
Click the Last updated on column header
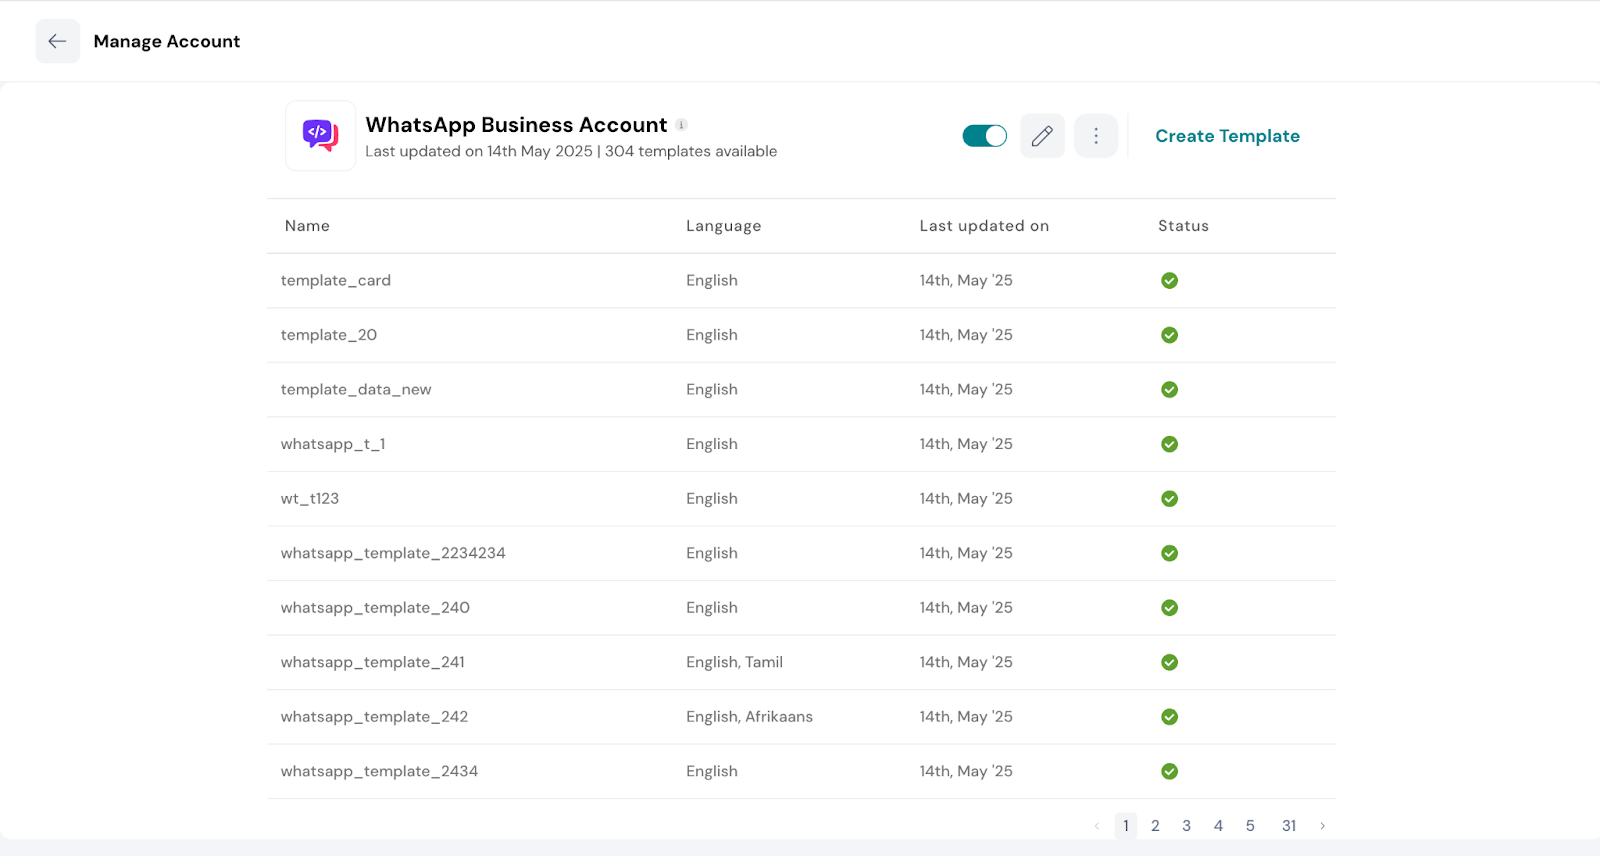pyautogui.click(x=984, y=226)
